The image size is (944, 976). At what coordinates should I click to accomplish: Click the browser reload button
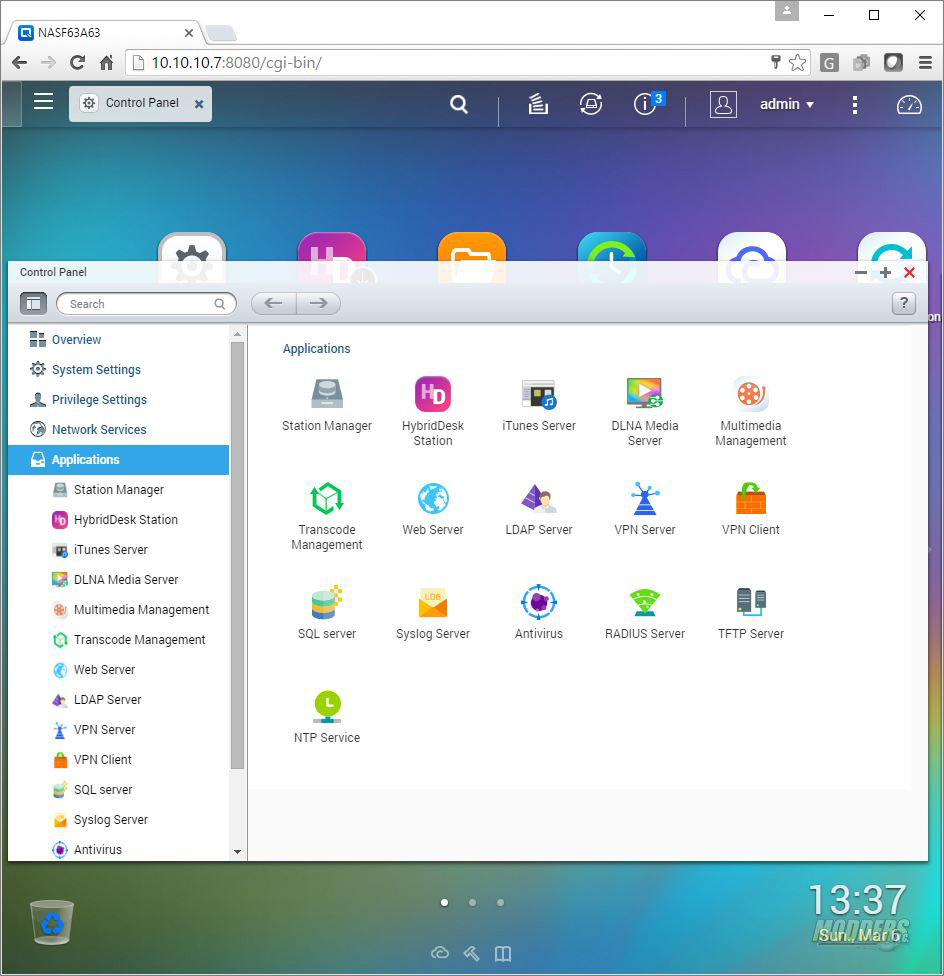click(x=77, y=62)
